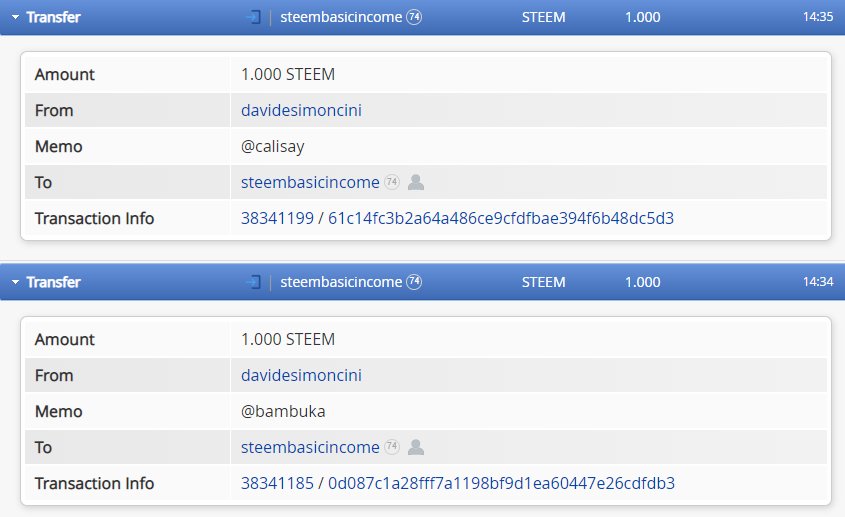Click the incoming transfer icon in 14:35 header

tap(253, 17)
